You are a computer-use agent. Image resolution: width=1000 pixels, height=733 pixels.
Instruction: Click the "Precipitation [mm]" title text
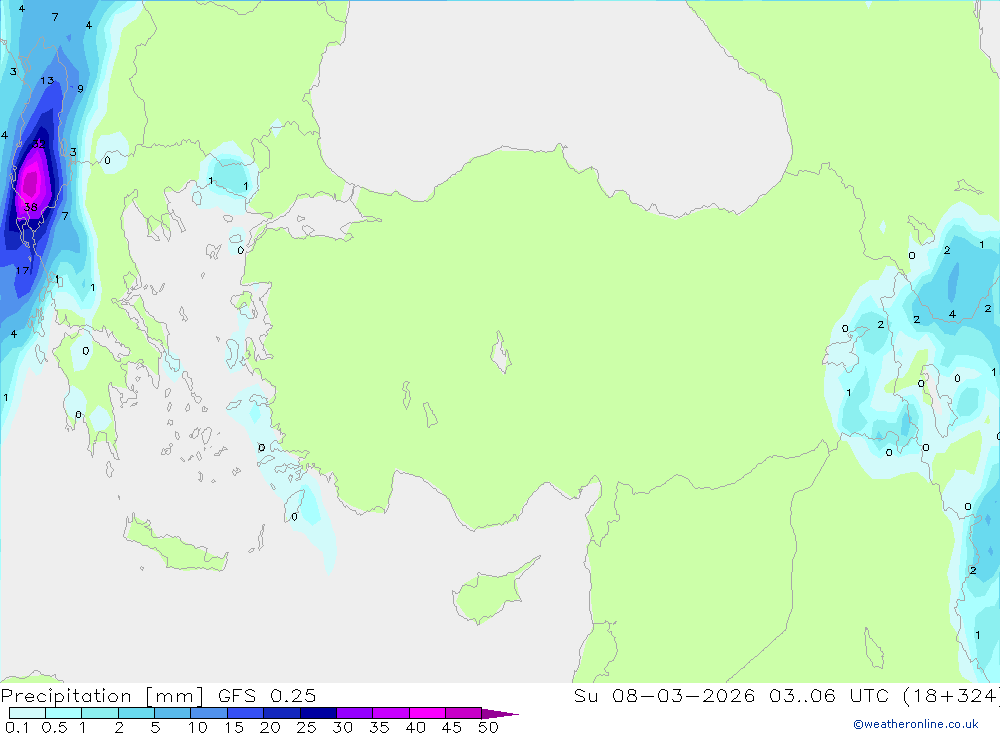102,696
